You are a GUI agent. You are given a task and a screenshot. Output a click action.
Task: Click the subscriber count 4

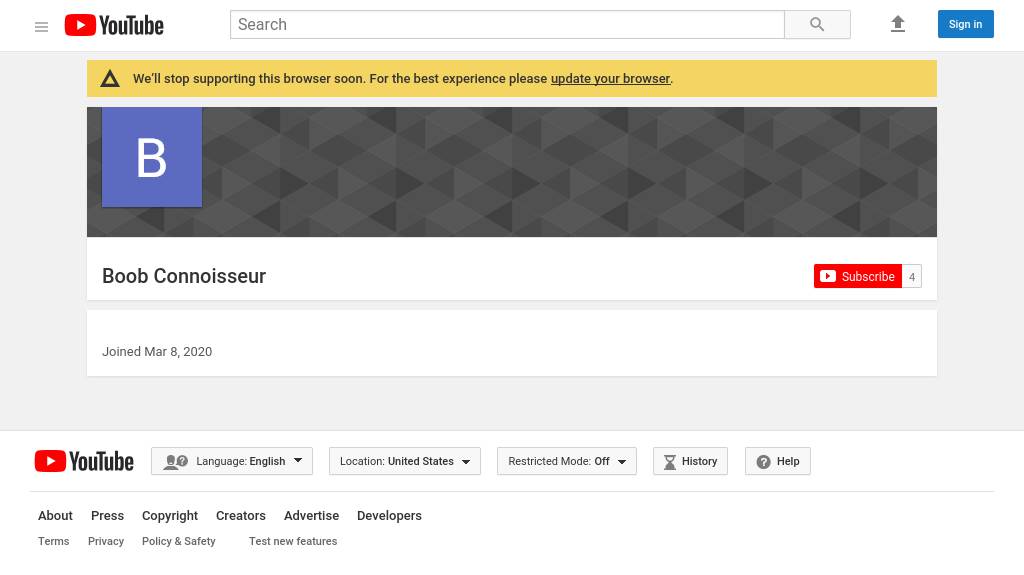click(x=912, y=276)
